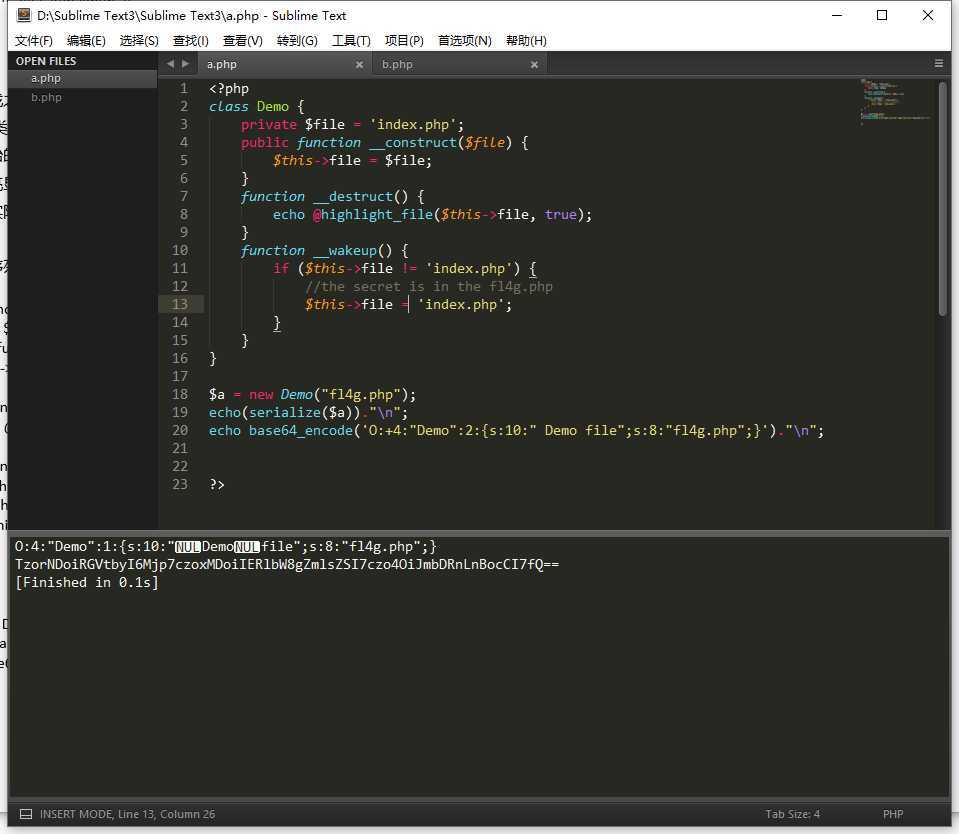
Task: Open the 项目(P) menu
Action: point(404,40)
